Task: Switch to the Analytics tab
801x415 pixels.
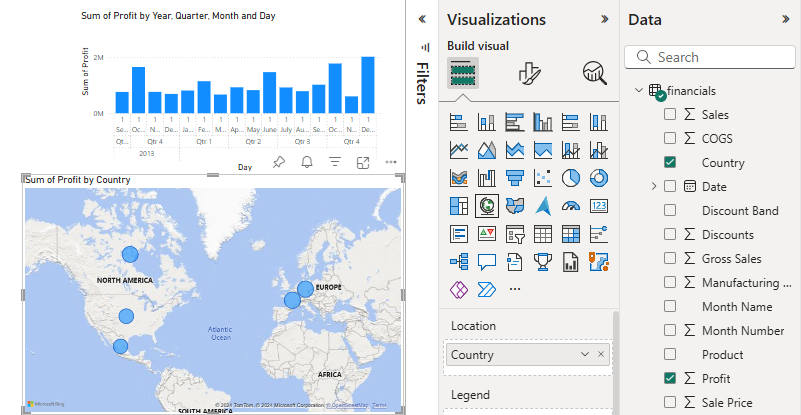Action: [595, 73]
